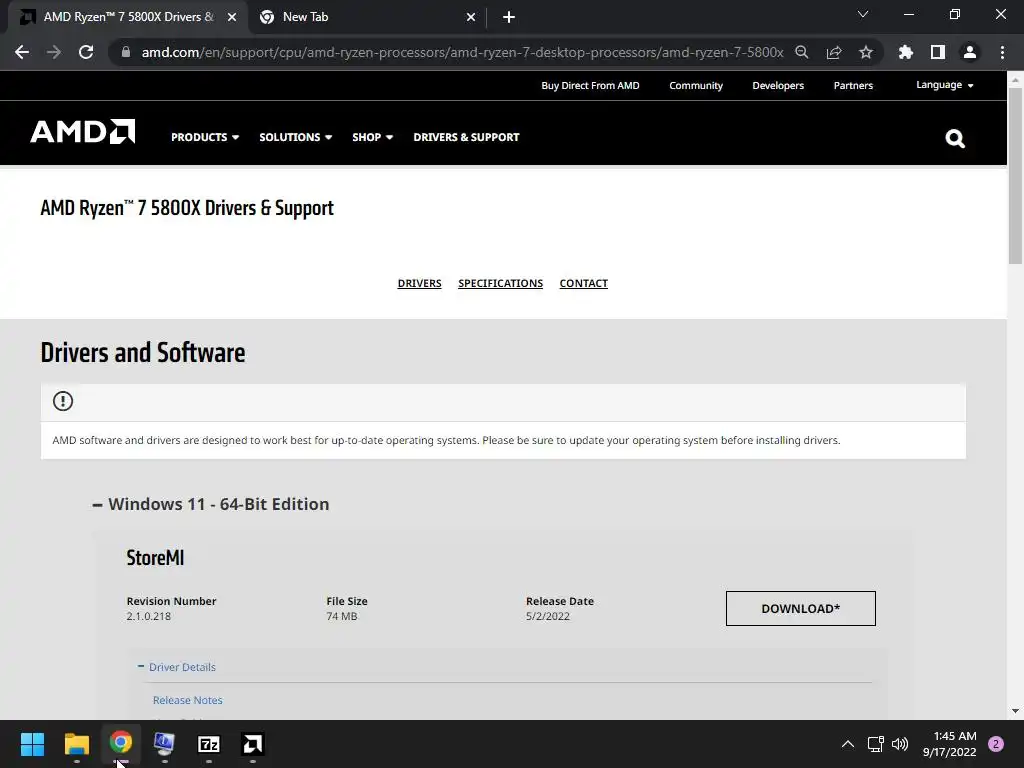
Task: Open File Explorer from taskbar
Action: click(x=76, y=744)
